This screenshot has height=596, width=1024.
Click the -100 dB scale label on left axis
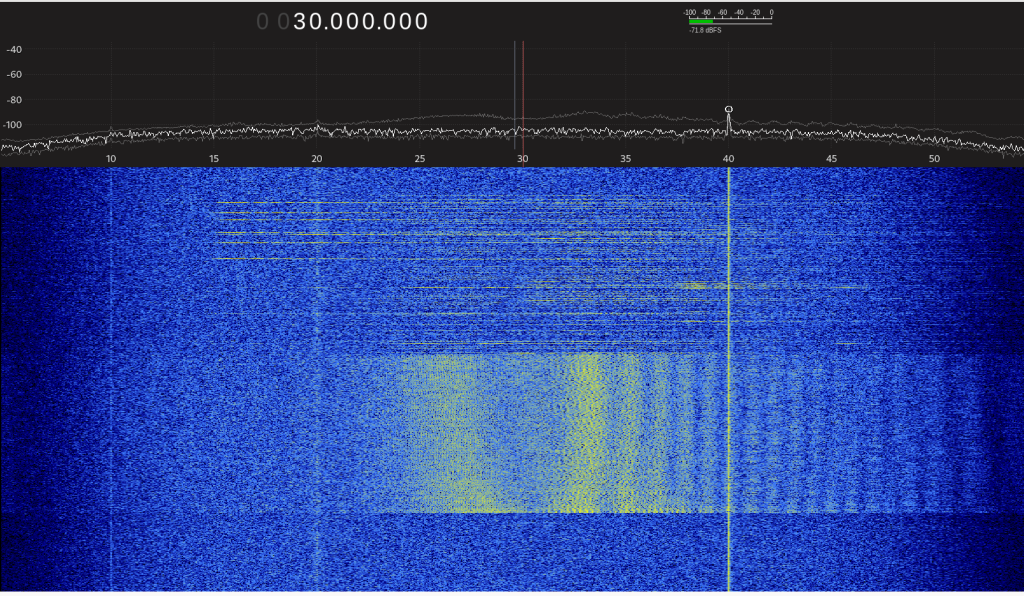14,125
